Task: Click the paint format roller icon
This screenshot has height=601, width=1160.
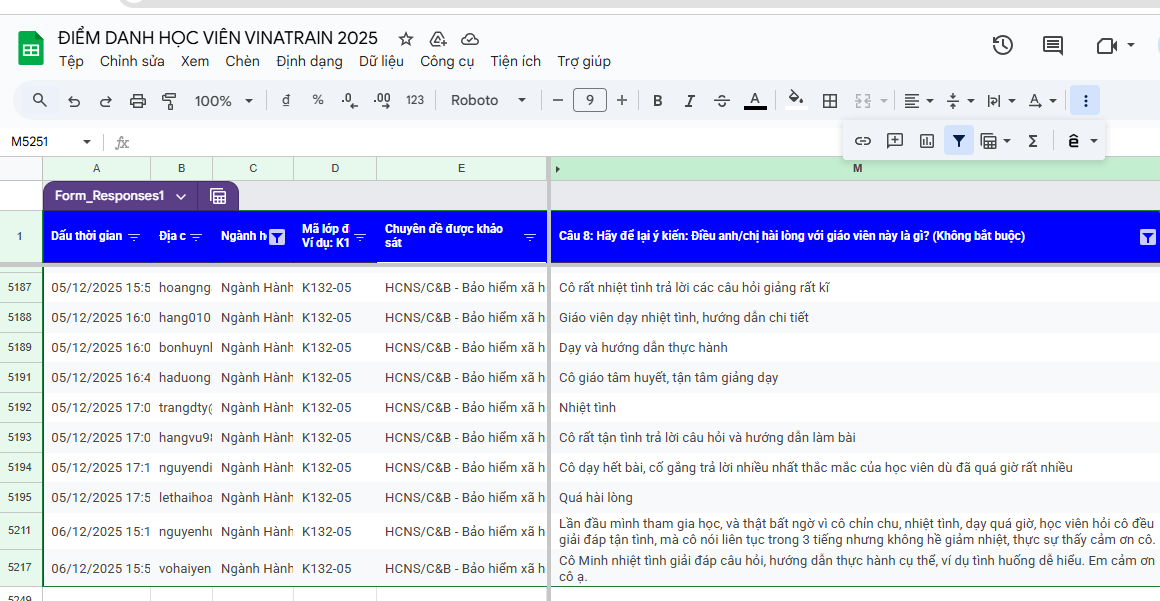Action: (169, 100)
